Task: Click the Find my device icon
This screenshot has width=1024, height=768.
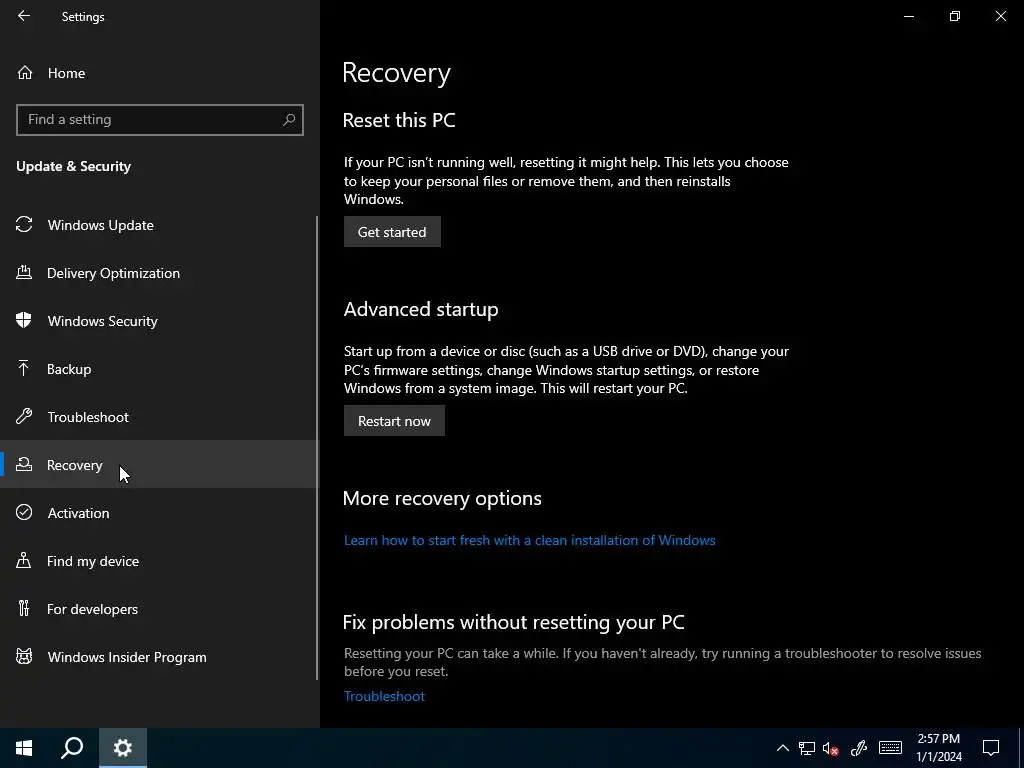Action: (x=24, y=560)
